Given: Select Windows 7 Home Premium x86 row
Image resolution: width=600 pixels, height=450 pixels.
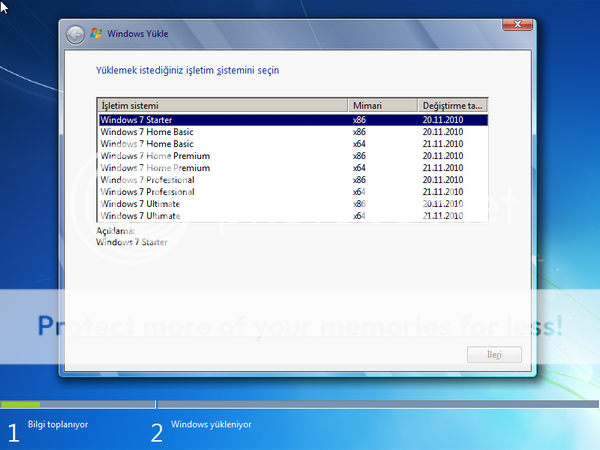Looking at the screenshot, I should [293, 156].
